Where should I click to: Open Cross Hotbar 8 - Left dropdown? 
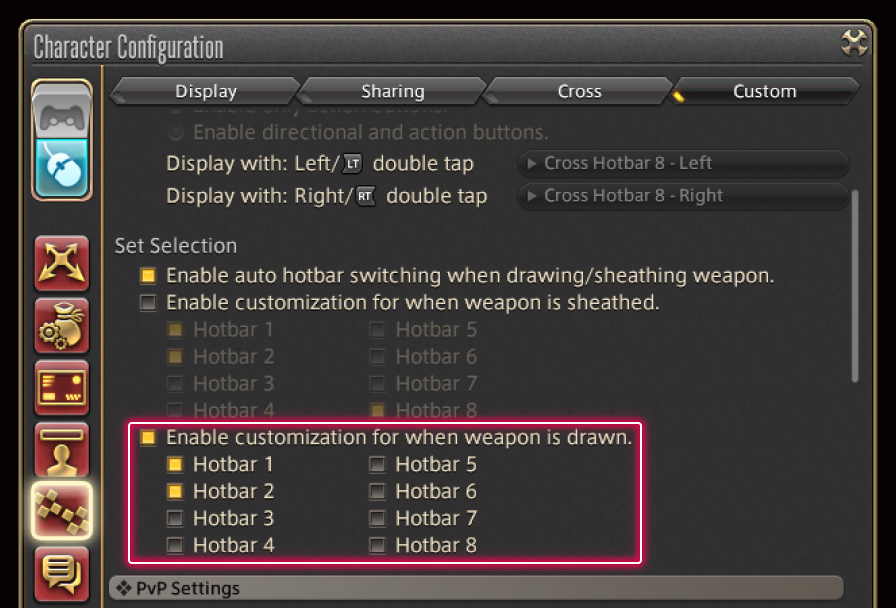coord(683,163)
